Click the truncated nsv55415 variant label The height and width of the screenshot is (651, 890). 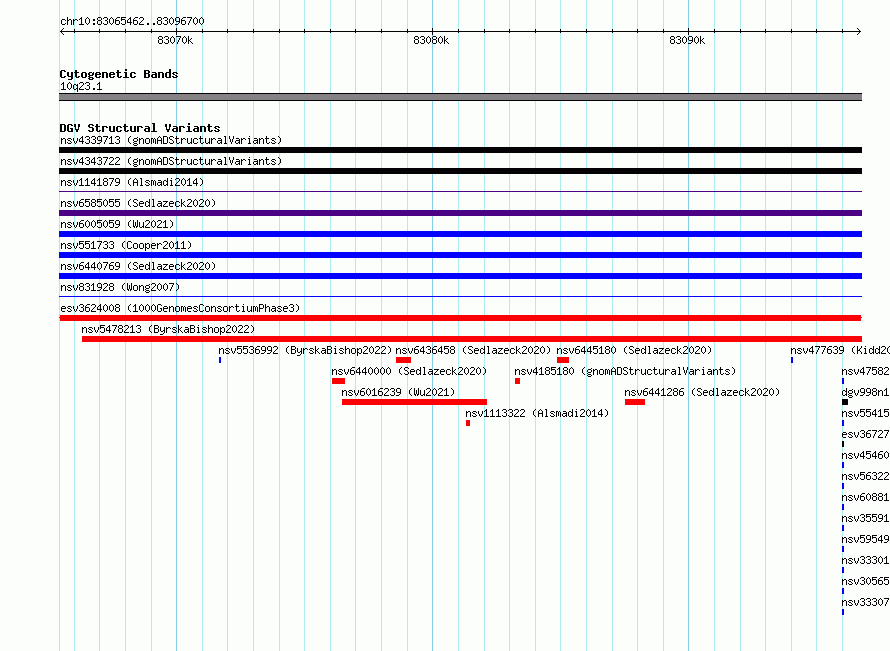click(x=865, y=413)
